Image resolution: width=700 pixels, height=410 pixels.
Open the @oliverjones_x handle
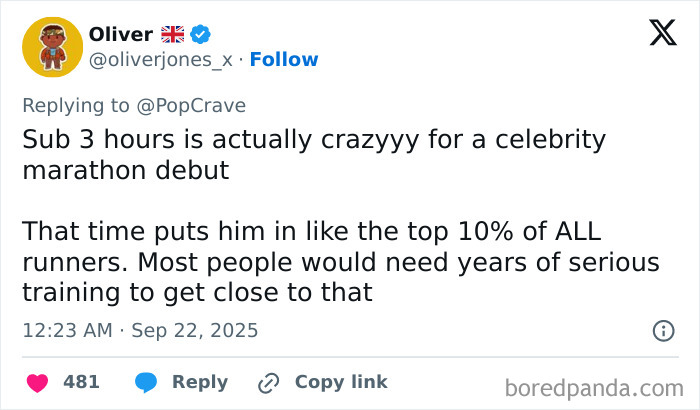(x=160, y=59)
